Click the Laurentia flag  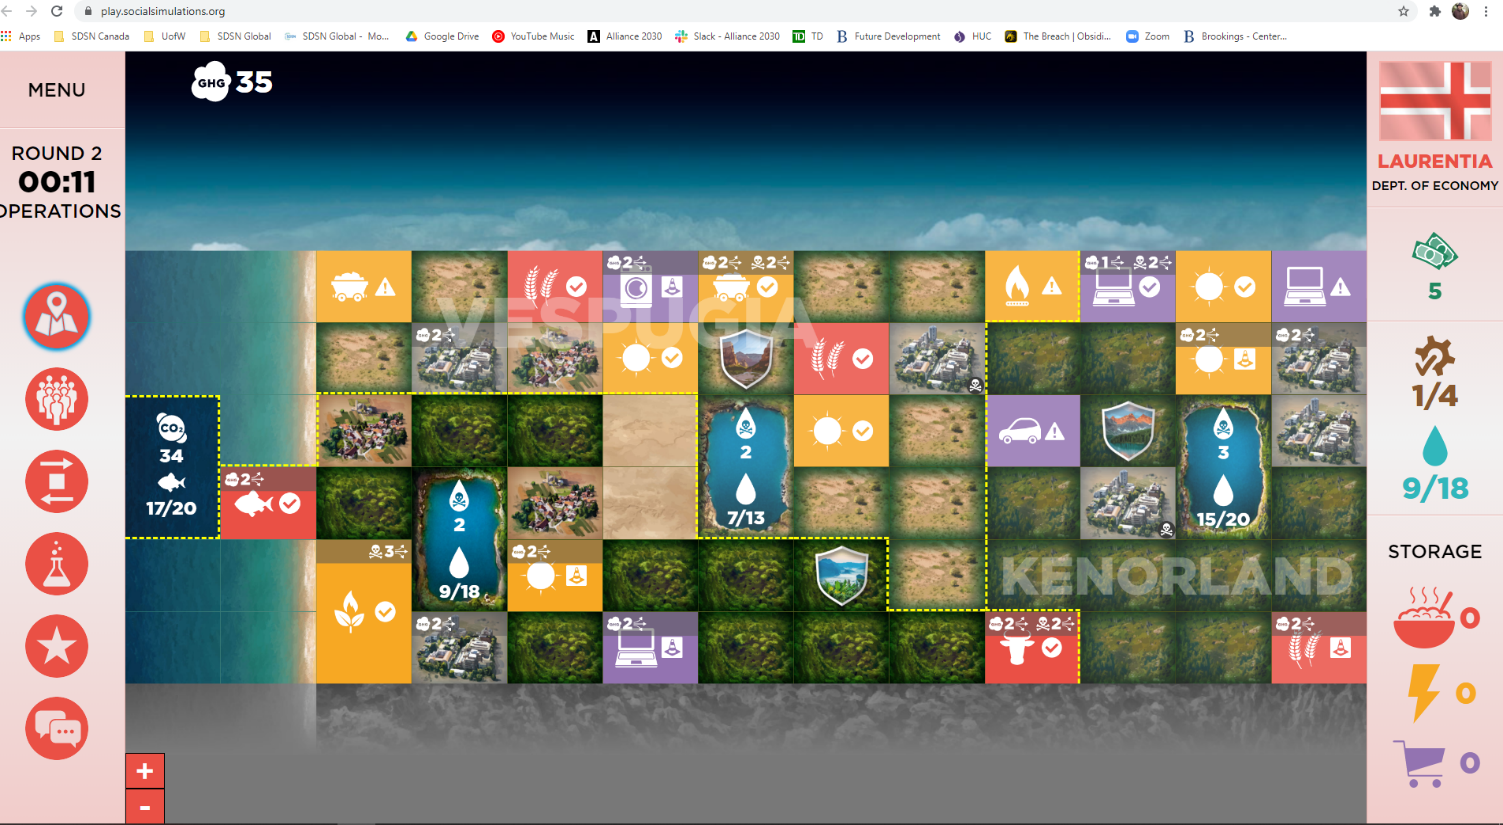[1435, 101]
